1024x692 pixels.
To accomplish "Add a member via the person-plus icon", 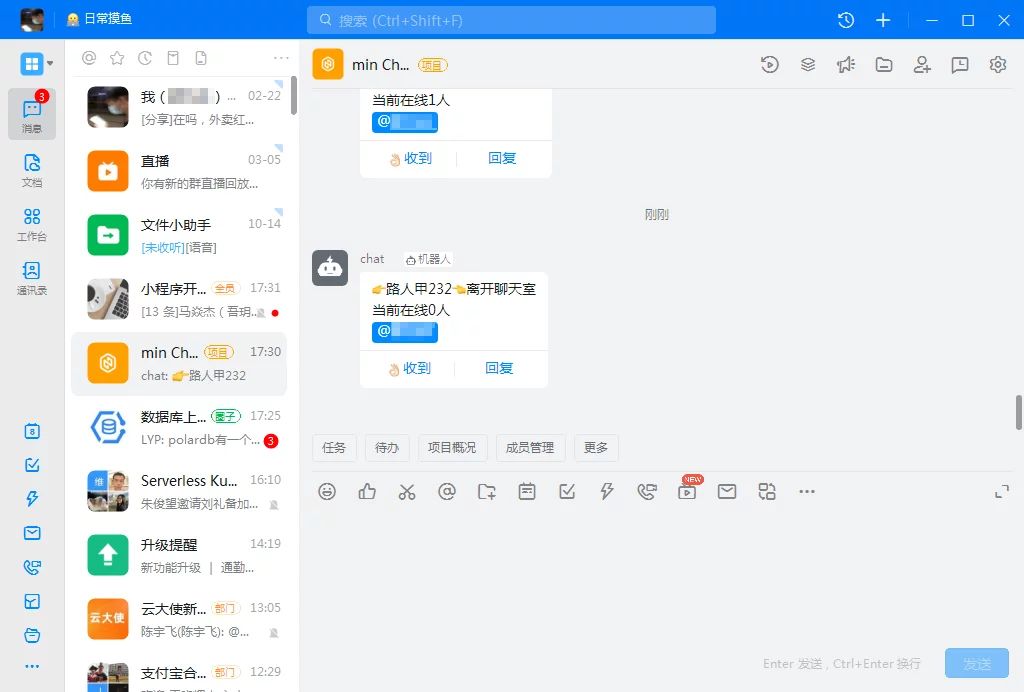I will [922, 62].
